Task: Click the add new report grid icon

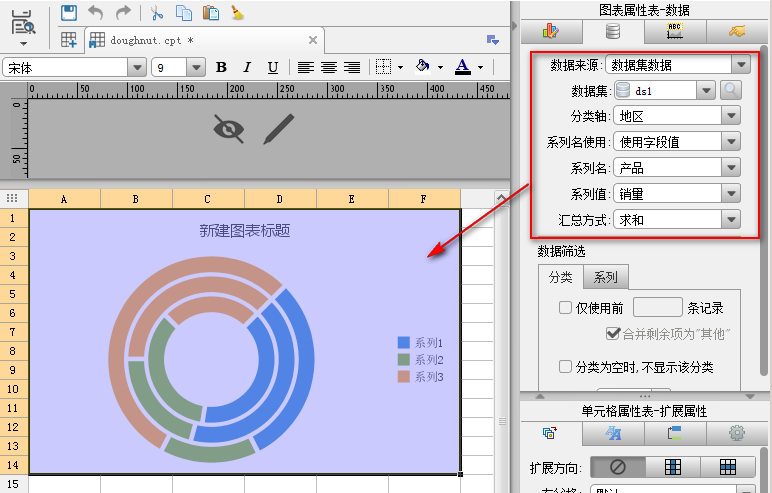Action: 69,40
